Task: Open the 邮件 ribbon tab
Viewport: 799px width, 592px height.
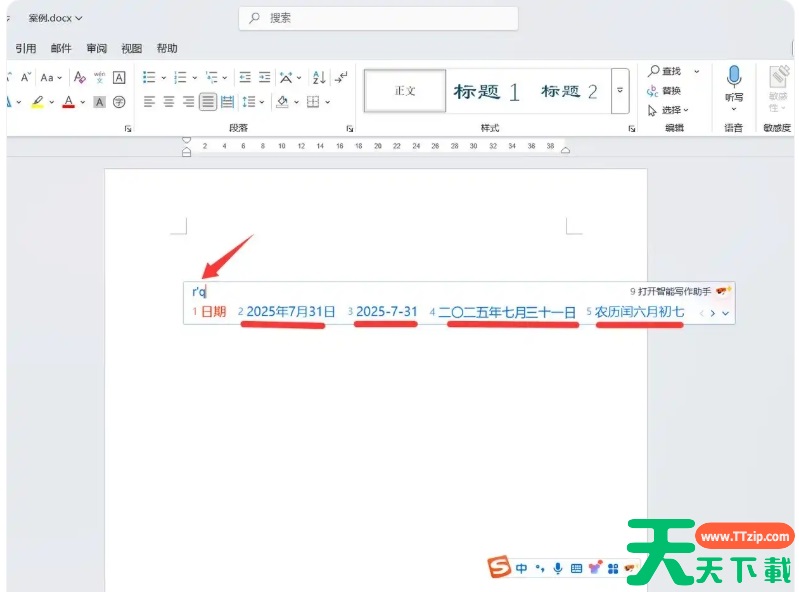Action: (61, 48)
